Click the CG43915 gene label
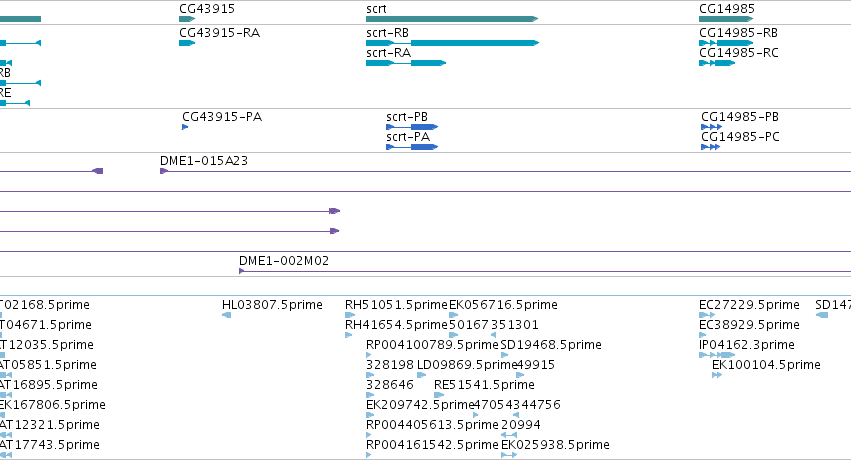 click(207, 9)
